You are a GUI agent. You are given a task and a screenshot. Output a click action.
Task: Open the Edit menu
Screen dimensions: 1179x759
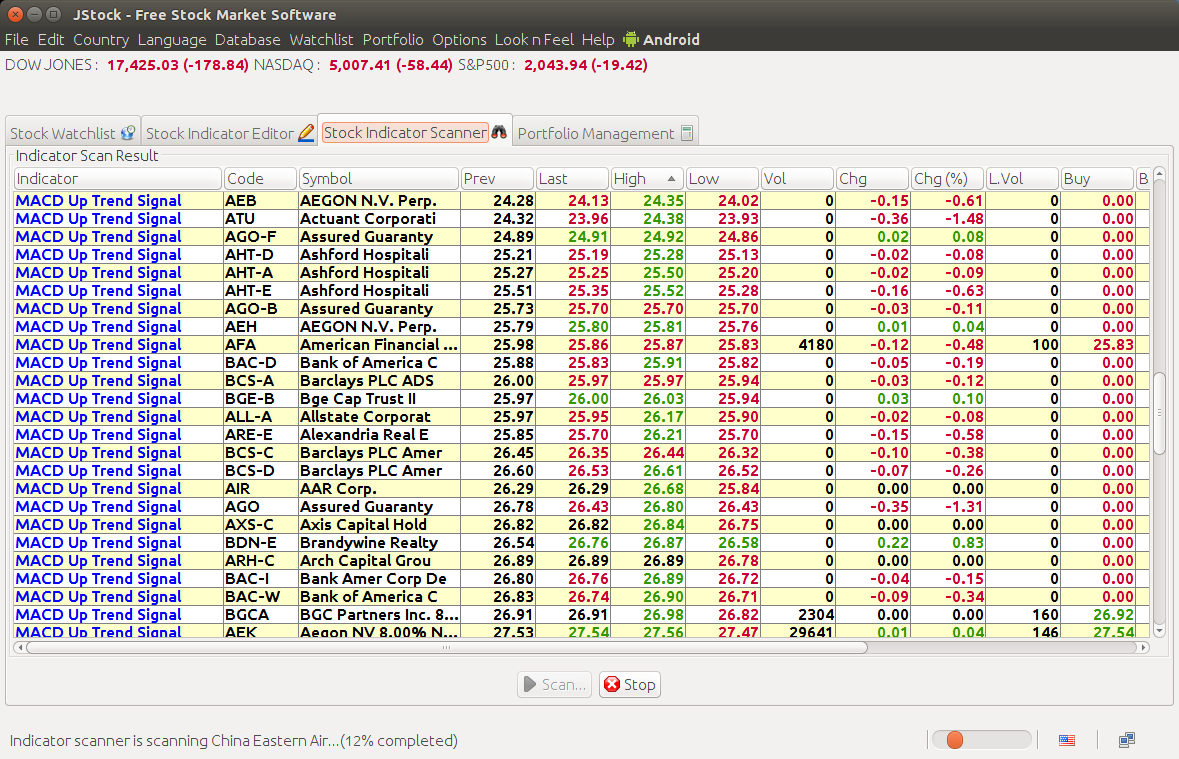pyautogui.click(x=51, y=40)
